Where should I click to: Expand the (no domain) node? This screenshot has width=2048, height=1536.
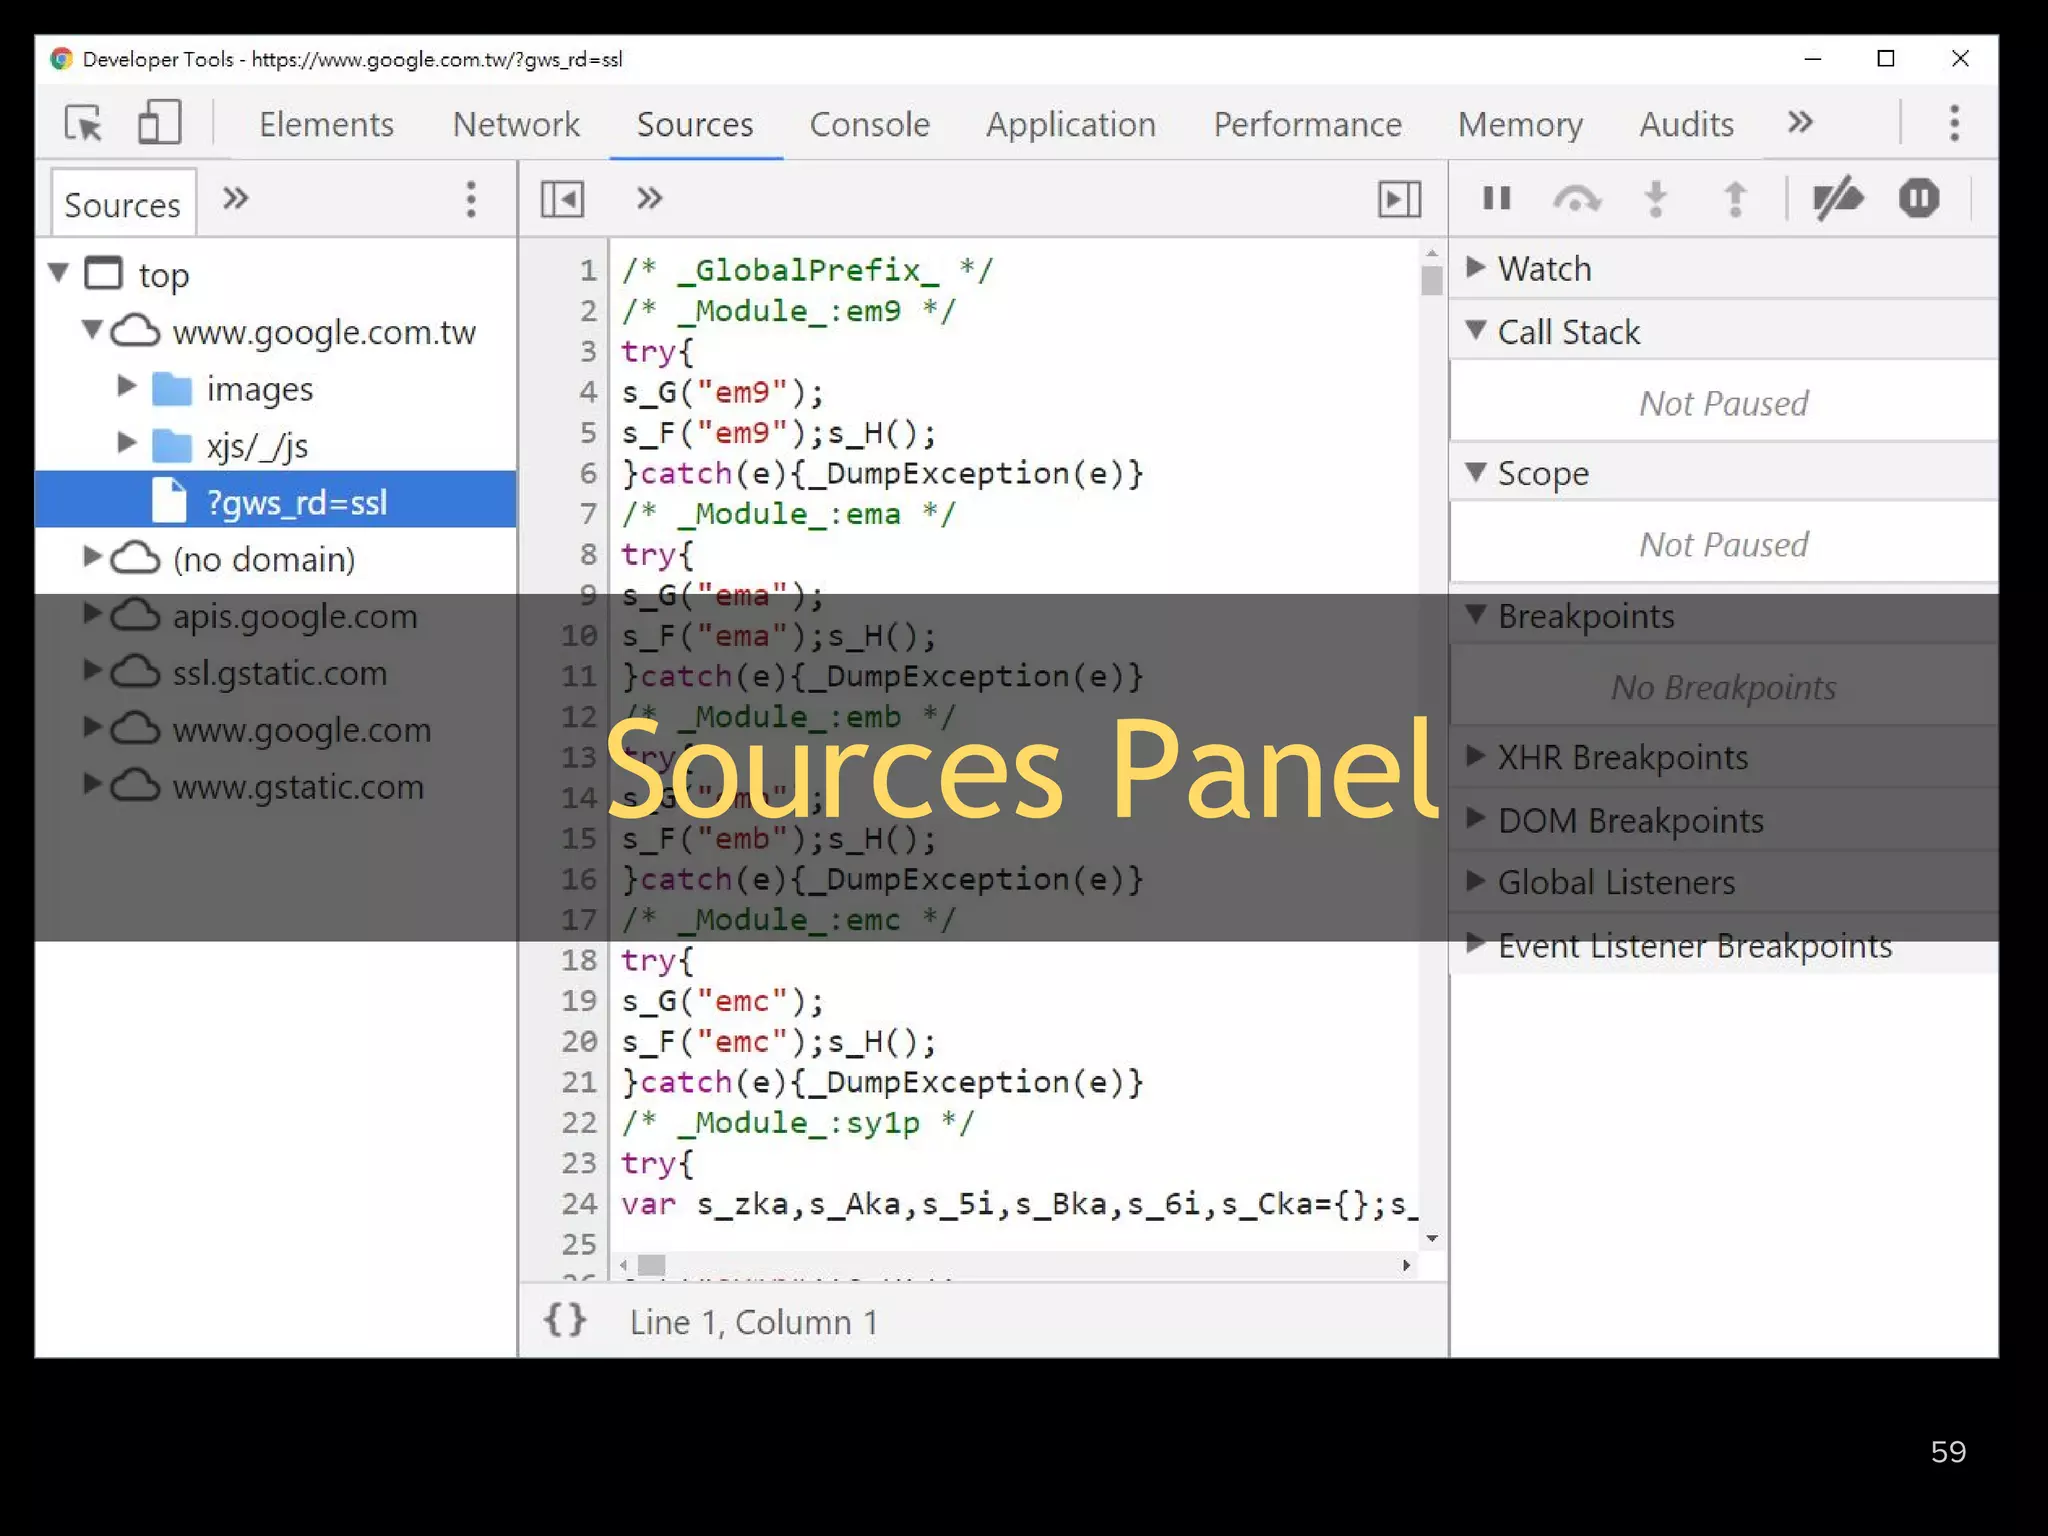pyautogui.click(x=92, y=557)
